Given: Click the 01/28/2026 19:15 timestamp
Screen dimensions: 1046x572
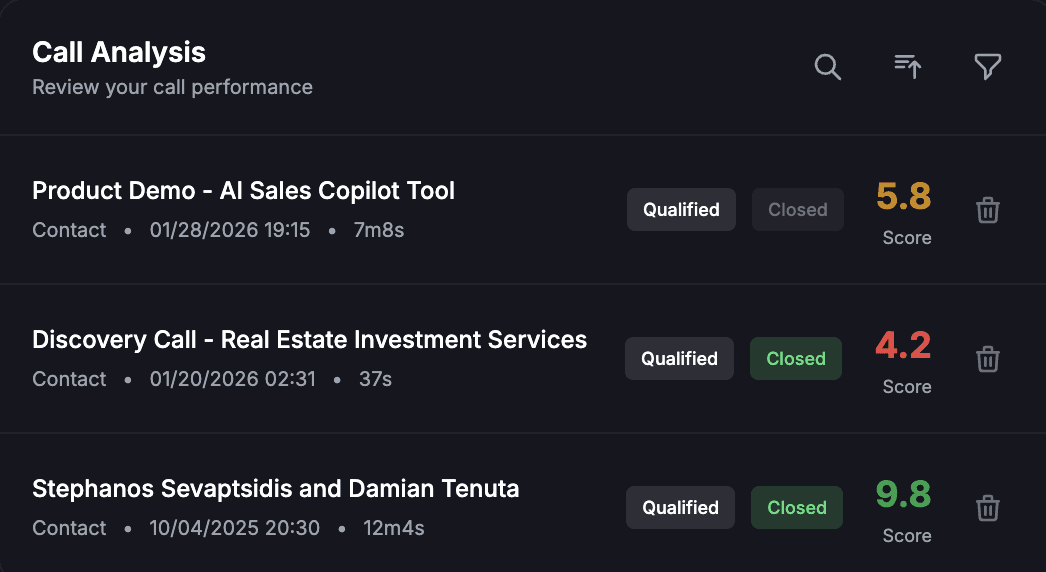Looking at the screenshot, I should click(x=230, y=230).
